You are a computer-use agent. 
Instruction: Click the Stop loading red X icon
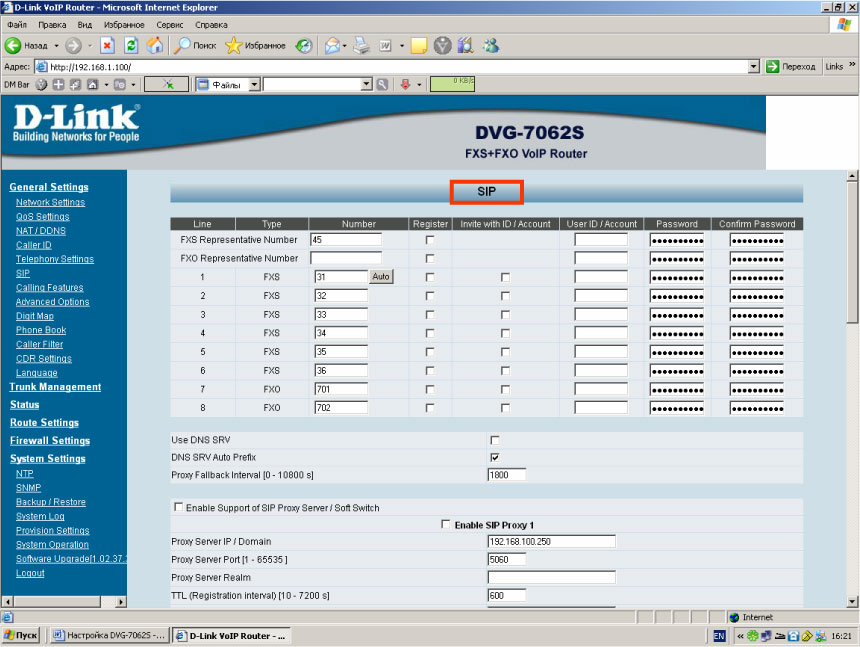(107, 45)
